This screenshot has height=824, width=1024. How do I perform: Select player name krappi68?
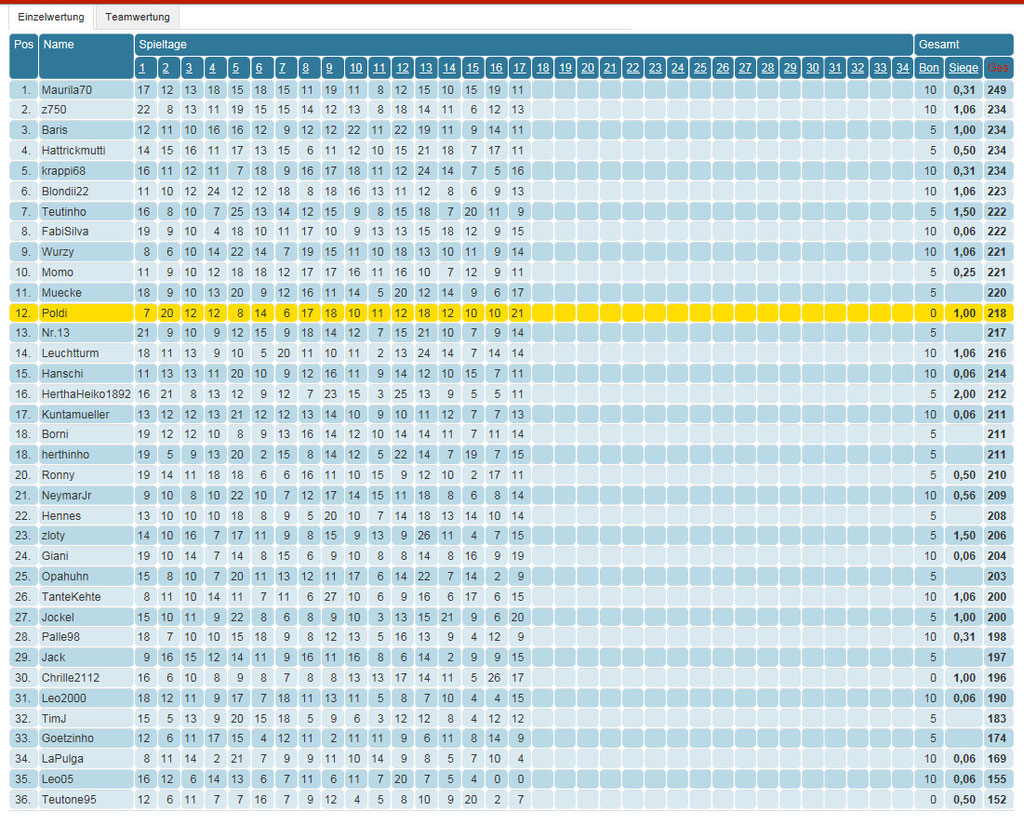coord(63,171)
